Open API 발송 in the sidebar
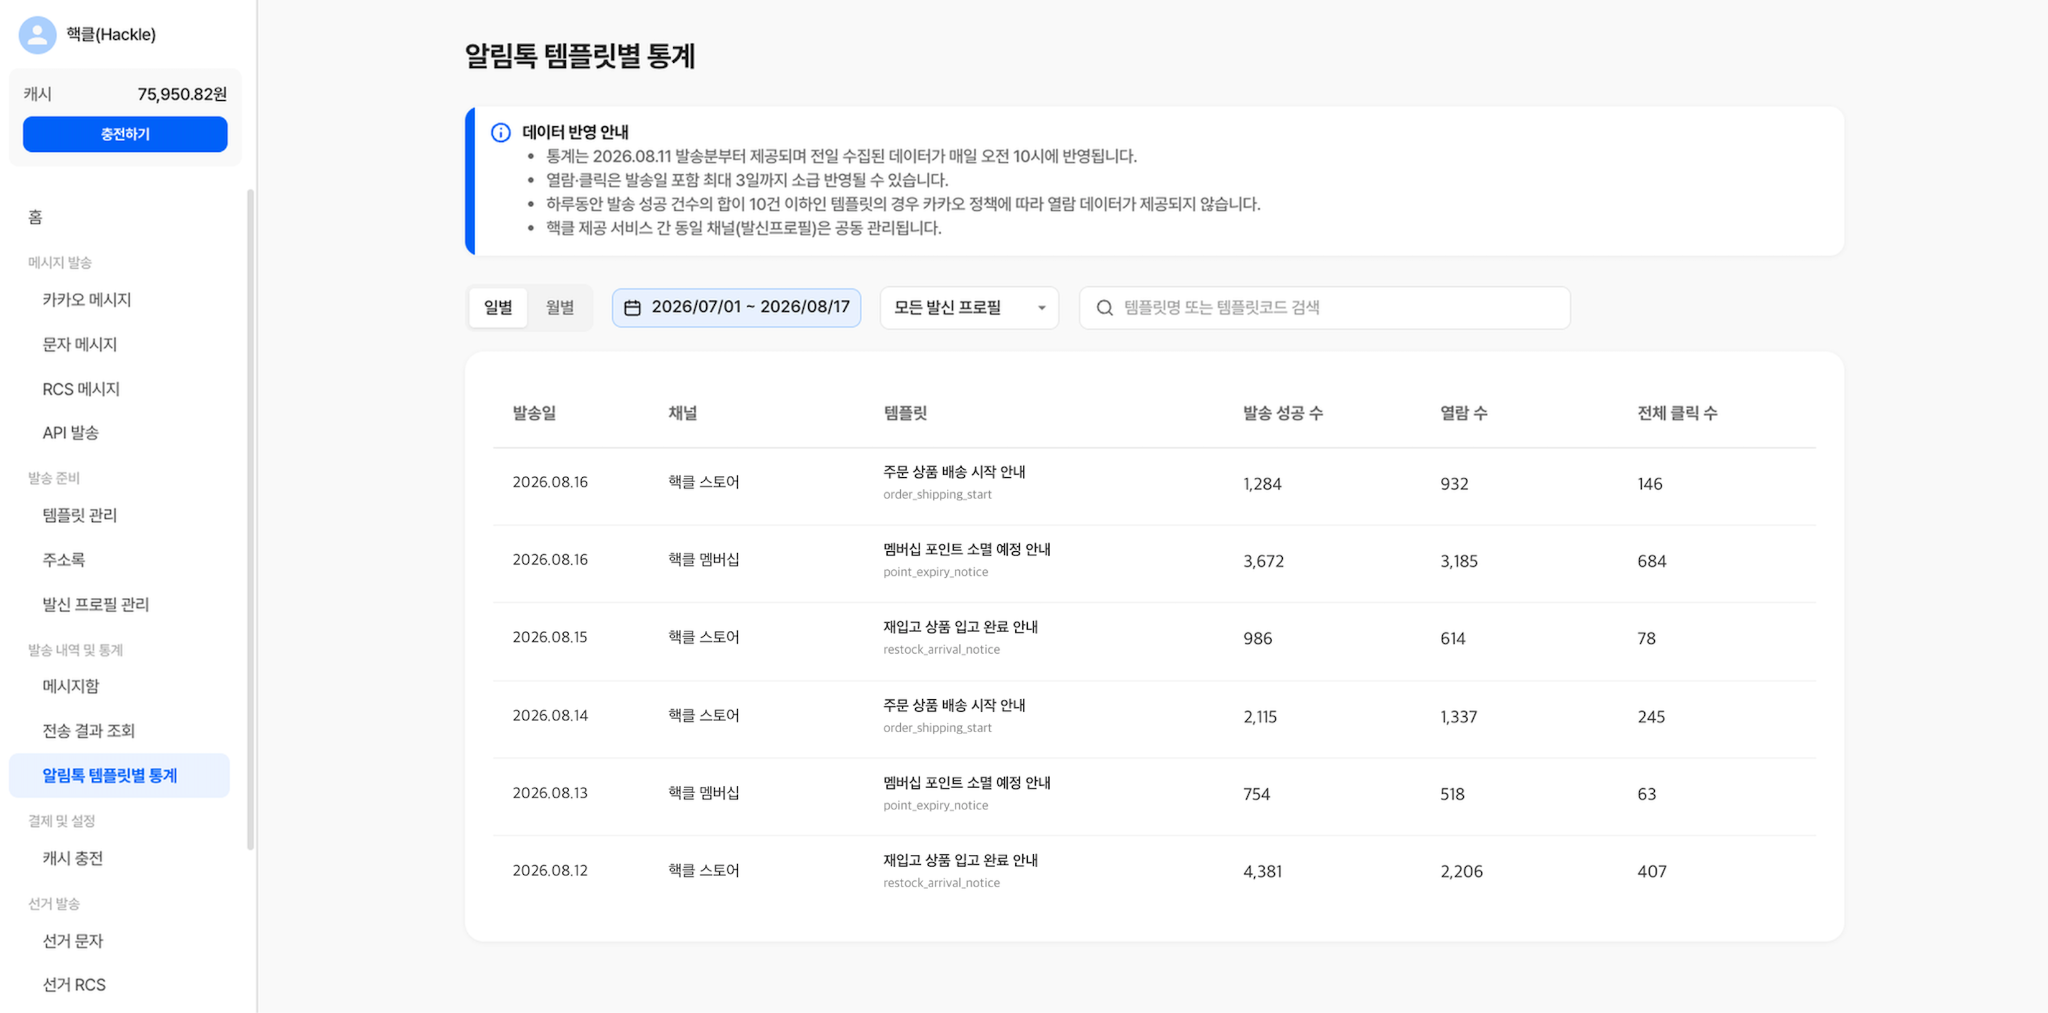This screenshot has width=2048, height=1013. 70,433
